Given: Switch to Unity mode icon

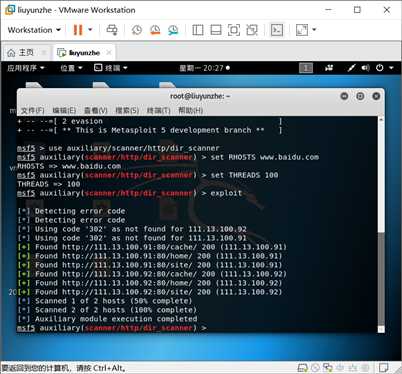Looking at the screenshot, I should tap(252, 30).
